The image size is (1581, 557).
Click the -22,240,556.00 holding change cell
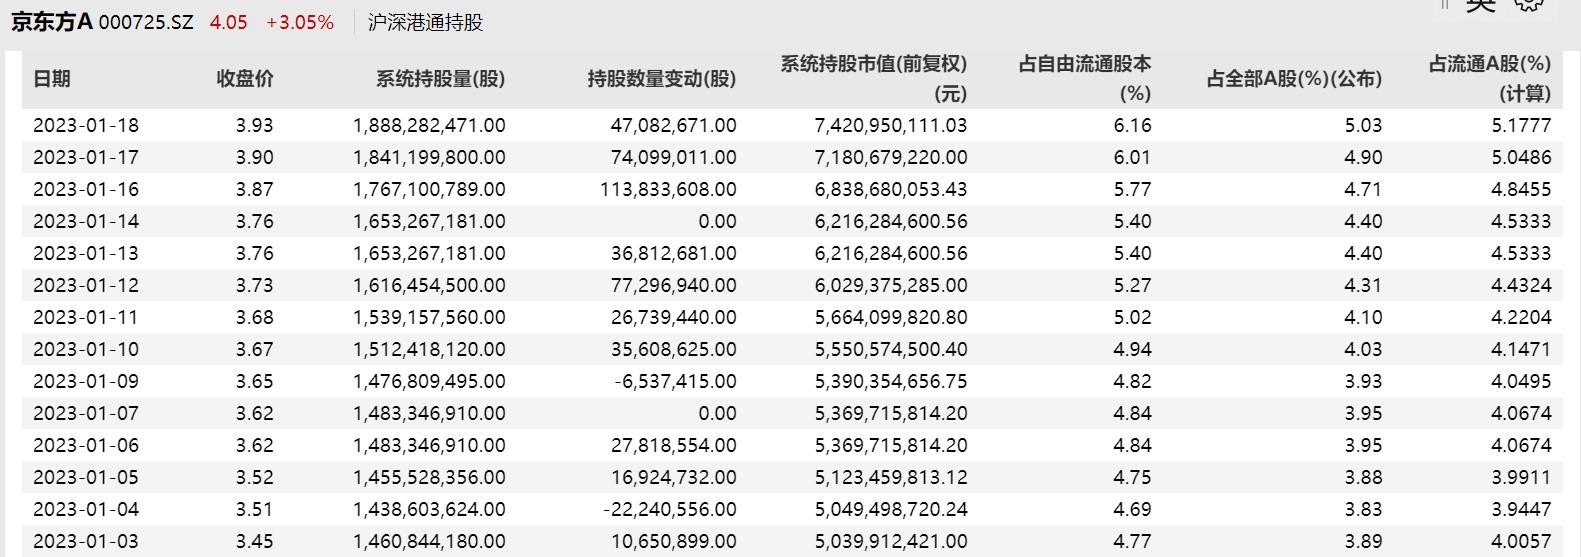(670, 510)
